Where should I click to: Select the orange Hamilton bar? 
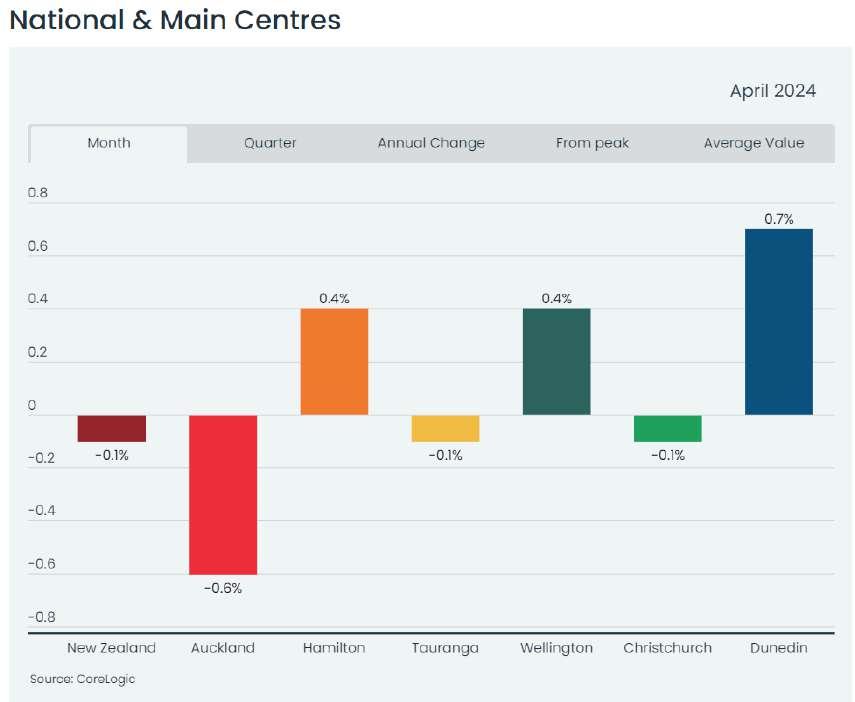(x=334, y=361)
